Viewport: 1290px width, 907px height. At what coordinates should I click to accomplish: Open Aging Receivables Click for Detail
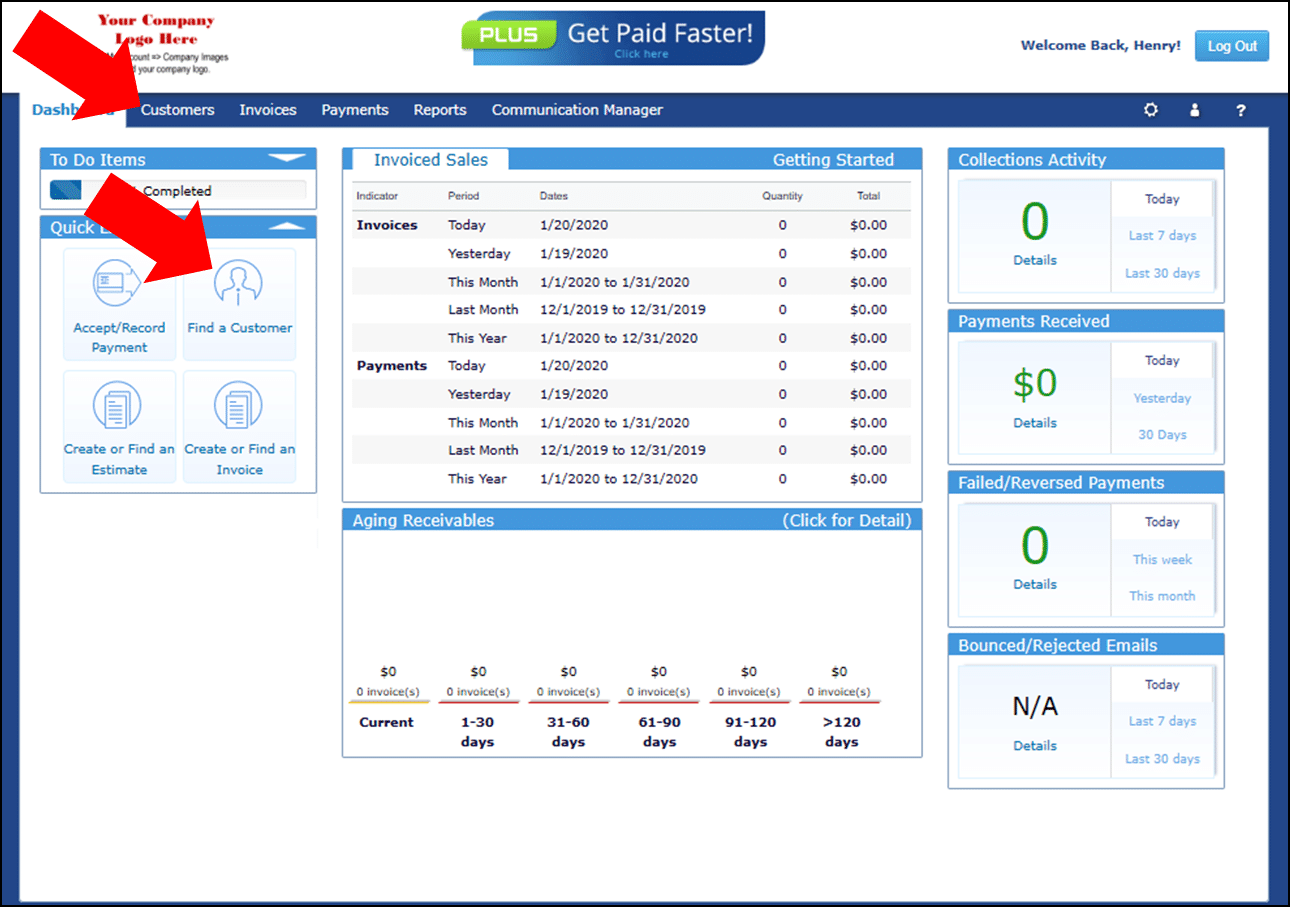(x=846, y=520)
